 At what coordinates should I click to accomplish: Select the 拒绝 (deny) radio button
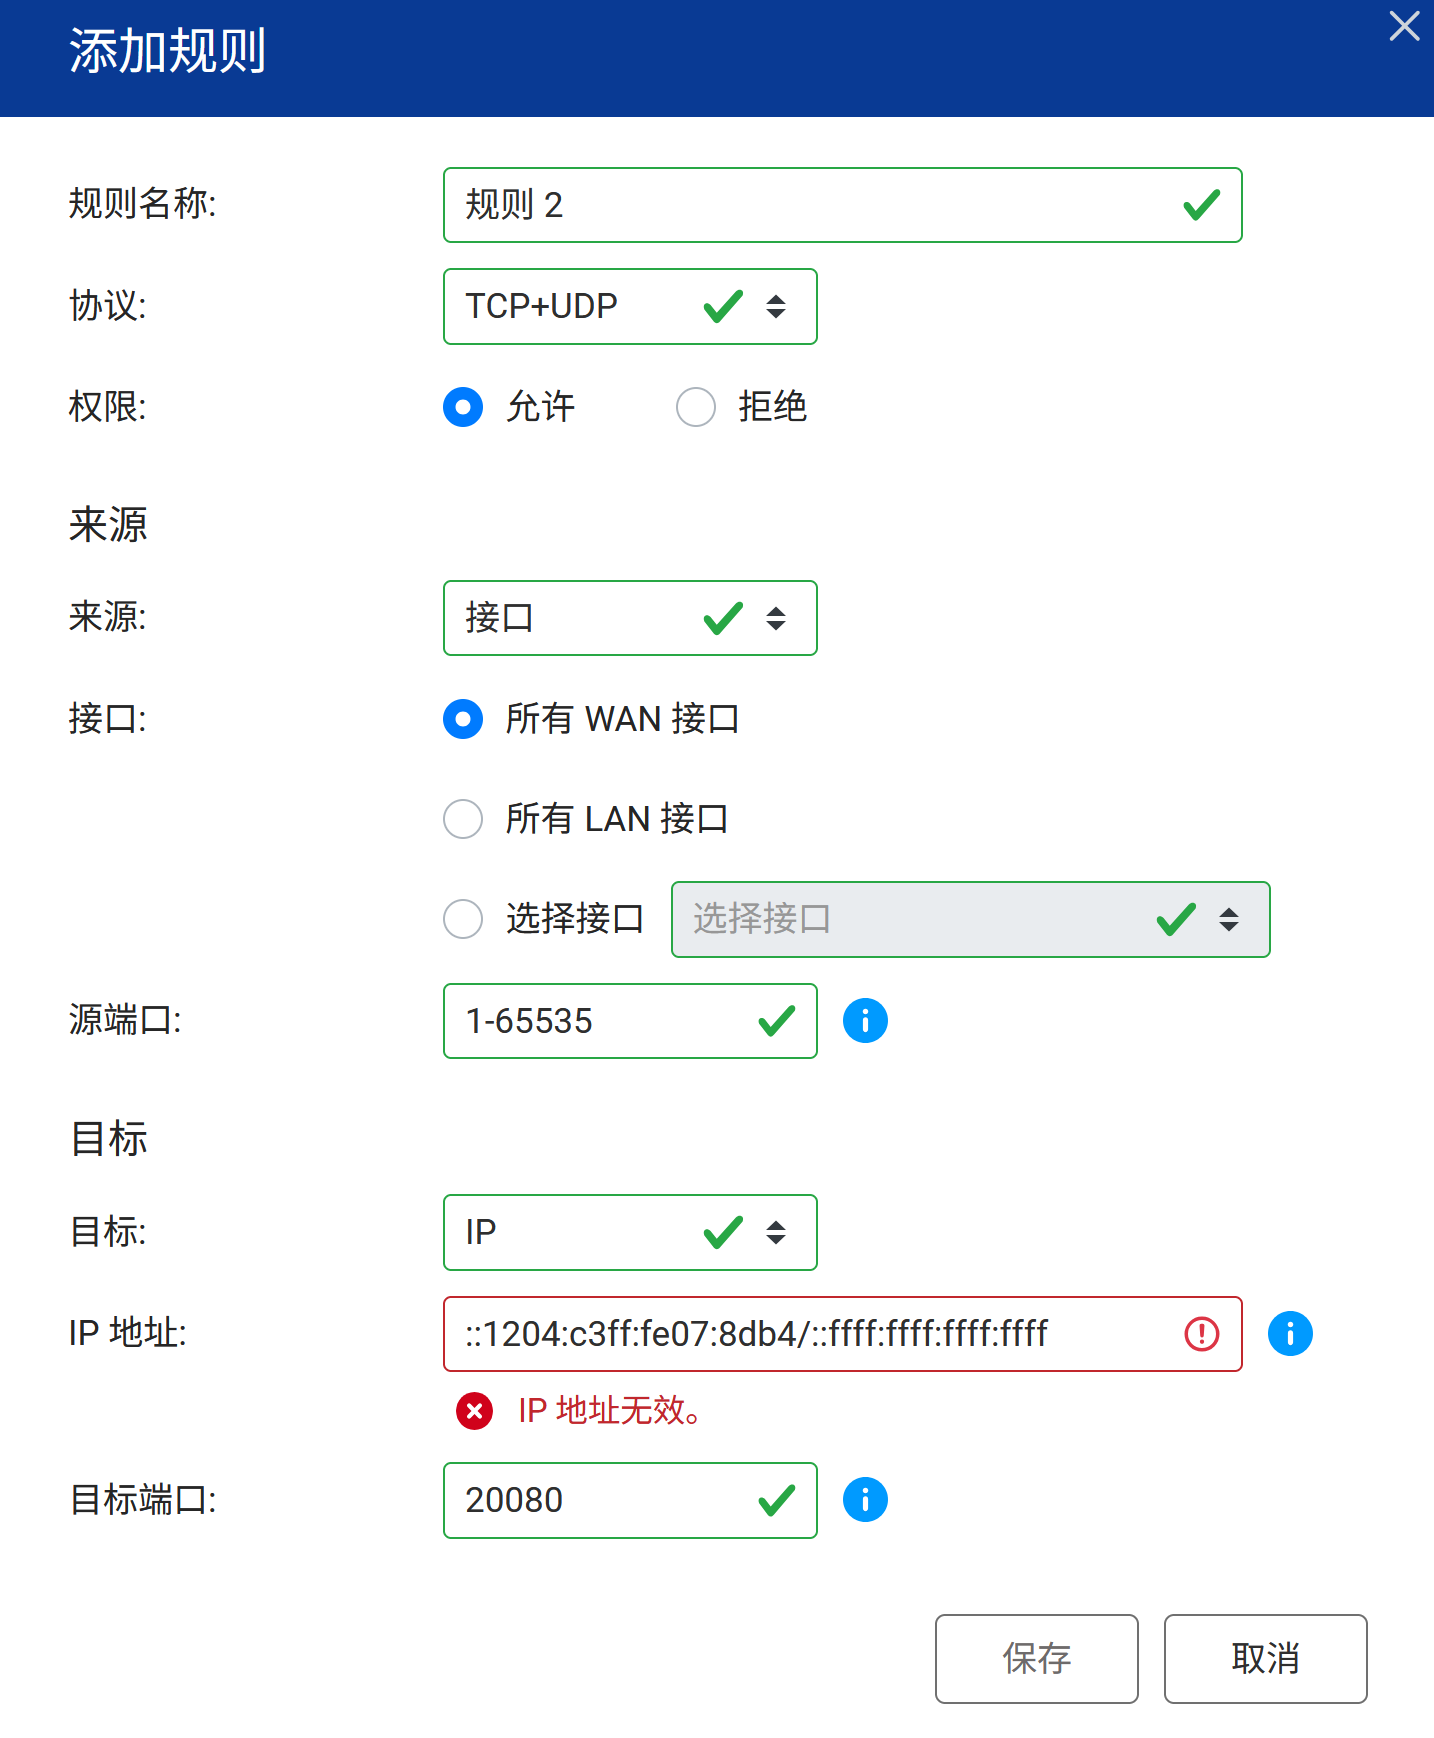click(696, 407)
